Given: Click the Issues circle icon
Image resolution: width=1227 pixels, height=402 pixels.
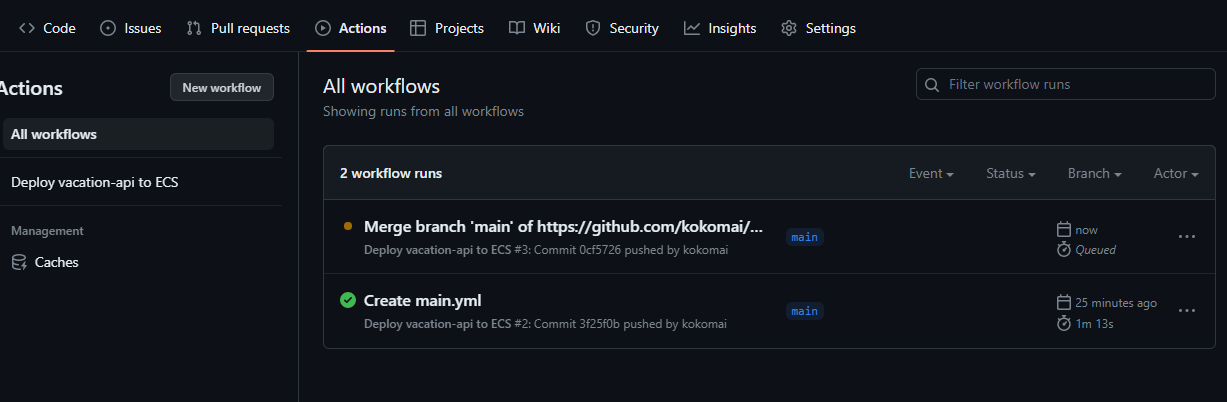Looking at the screenshot, I should 108,28.
